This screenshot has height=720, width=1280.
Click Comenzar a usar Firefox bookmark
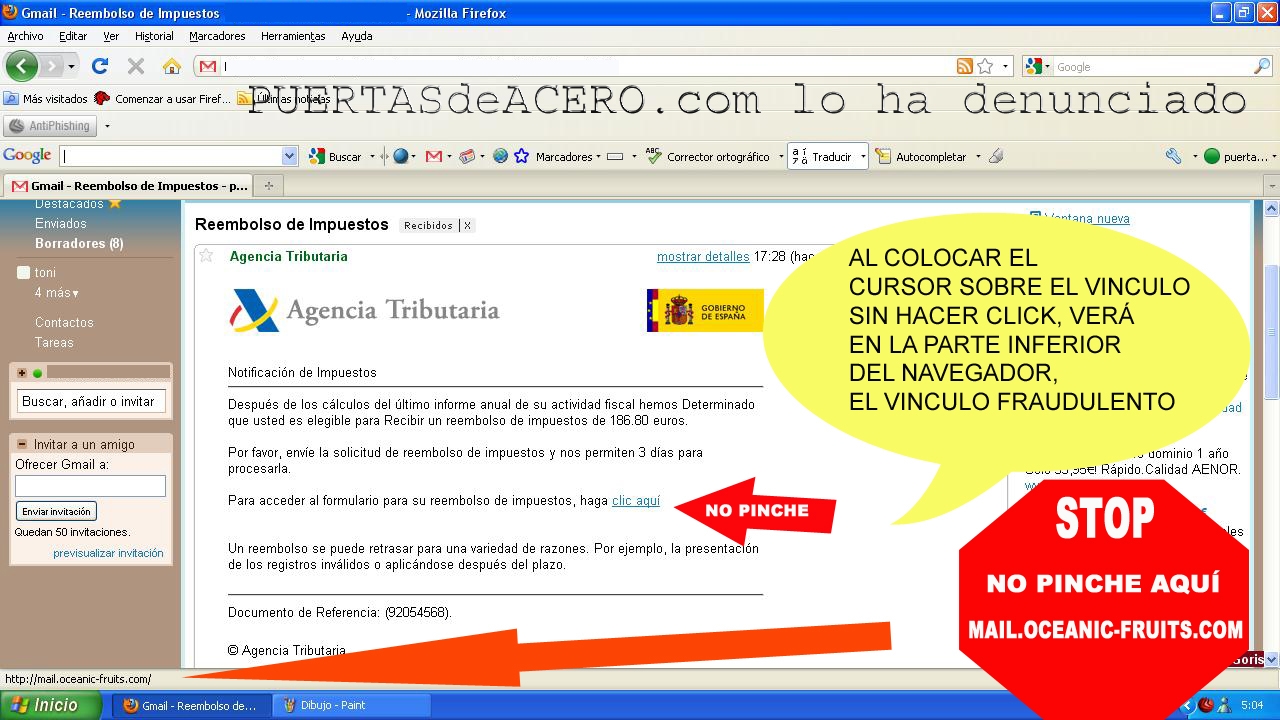(162, 99)
